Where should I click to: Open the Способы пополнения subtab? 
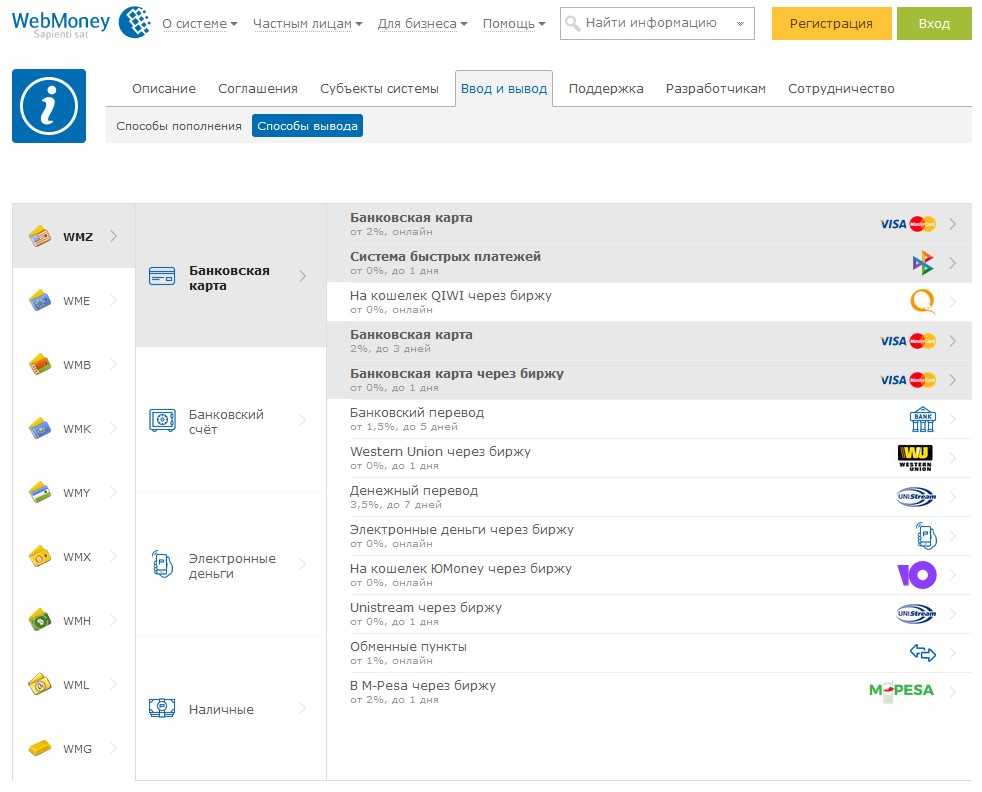179,126
